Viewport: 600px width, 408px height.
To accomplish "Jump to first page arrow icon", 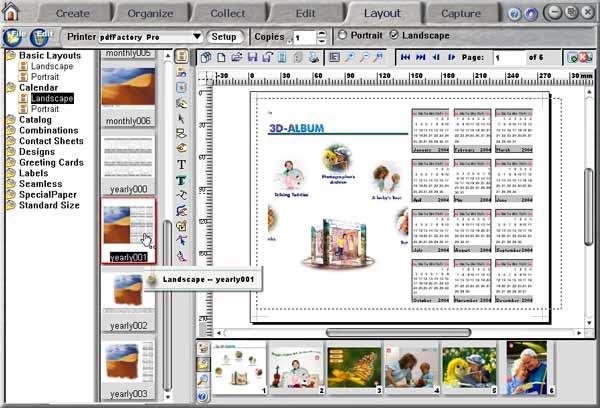I will tap(405, 57).
